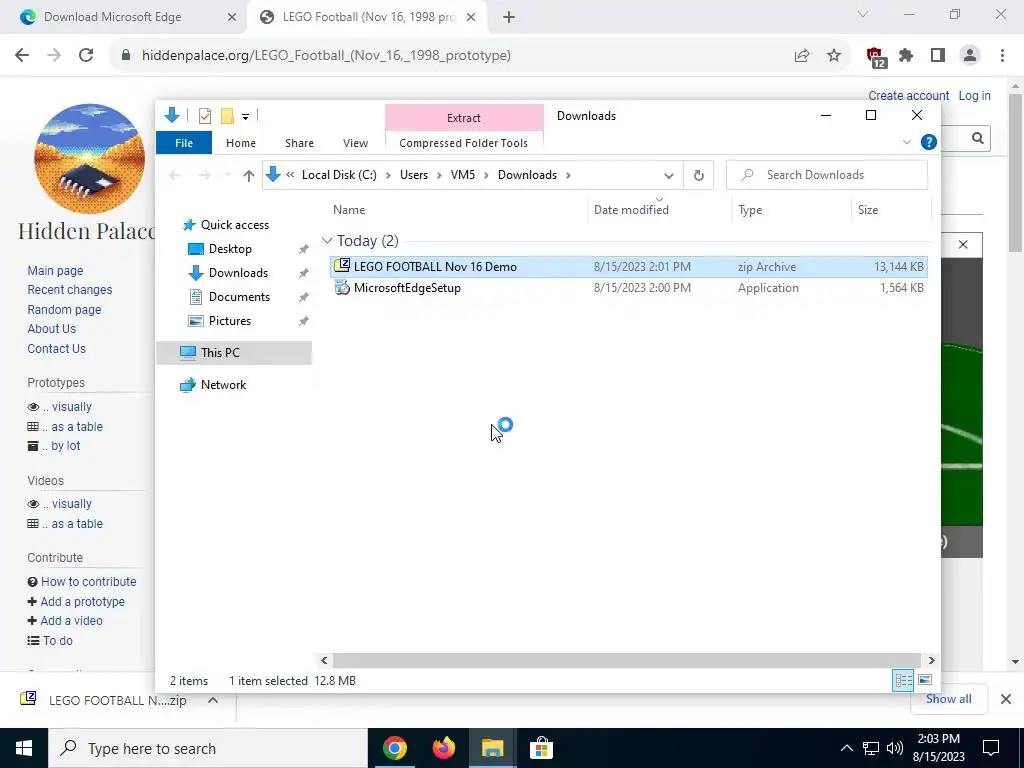1024x768 pixels.
Task: Switch to the Share ribbon tab
Action: click(x=299, y=143)
